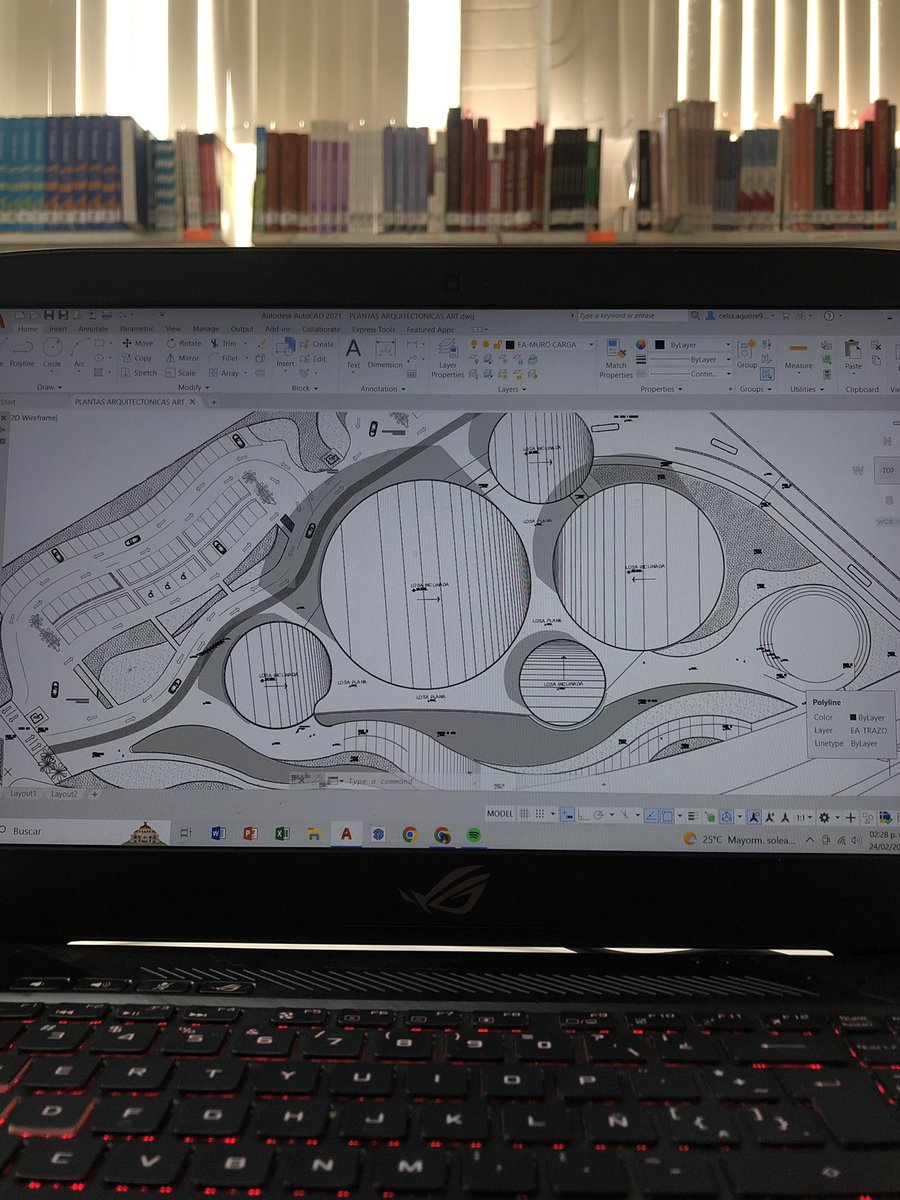Expand the Draw panel

[x=49, y=388]
